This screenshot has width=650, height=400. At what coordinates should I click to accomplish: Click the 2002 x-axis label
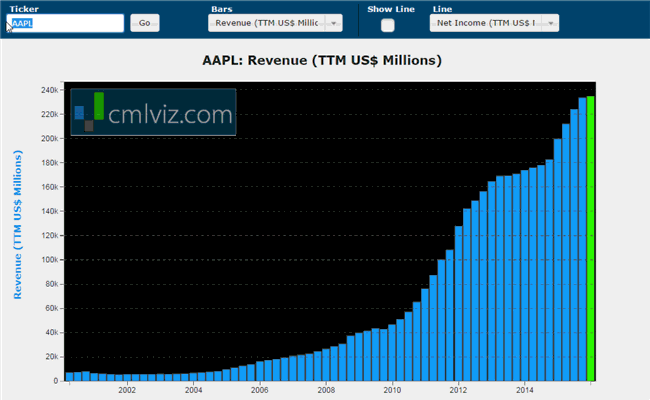click(x=127, y=390)
